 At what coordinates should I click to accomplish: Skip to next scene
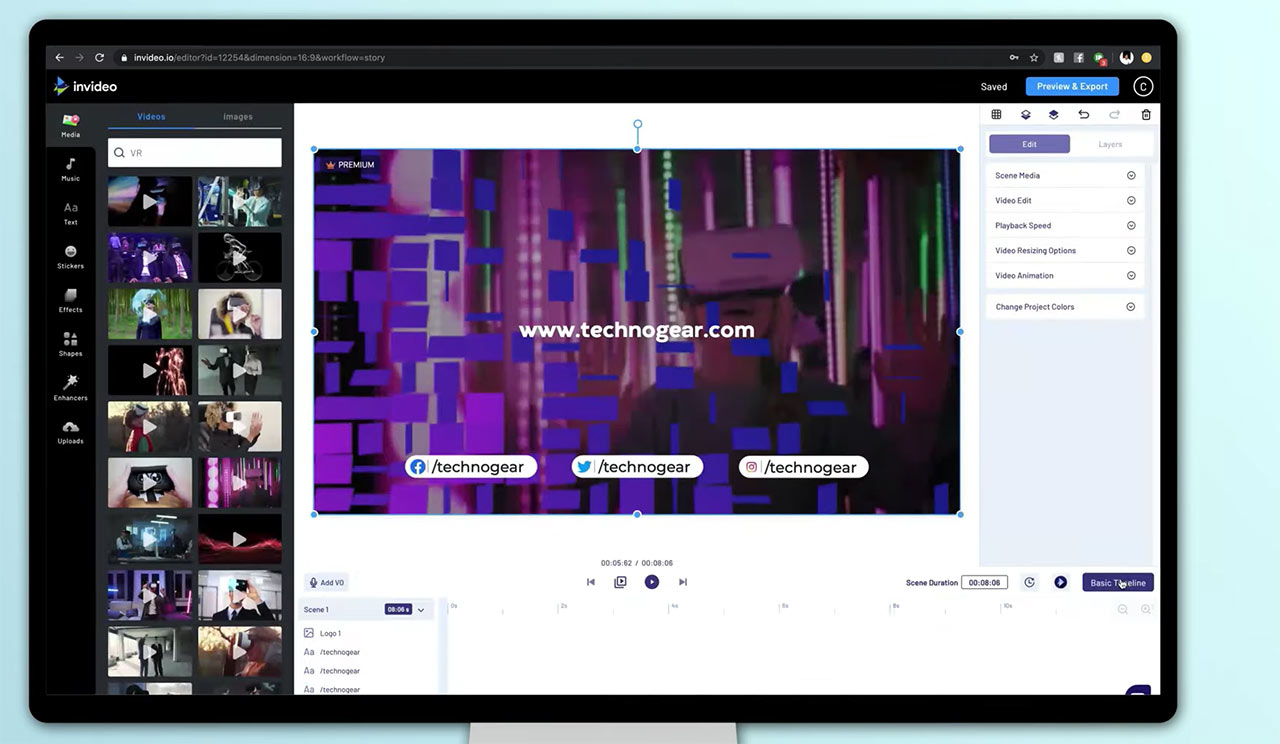(x=683, y=582)
